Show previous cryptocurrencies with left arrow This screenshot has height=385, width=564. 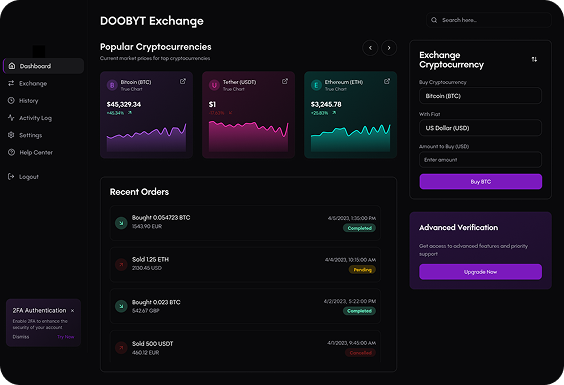(x=370, y=48)
